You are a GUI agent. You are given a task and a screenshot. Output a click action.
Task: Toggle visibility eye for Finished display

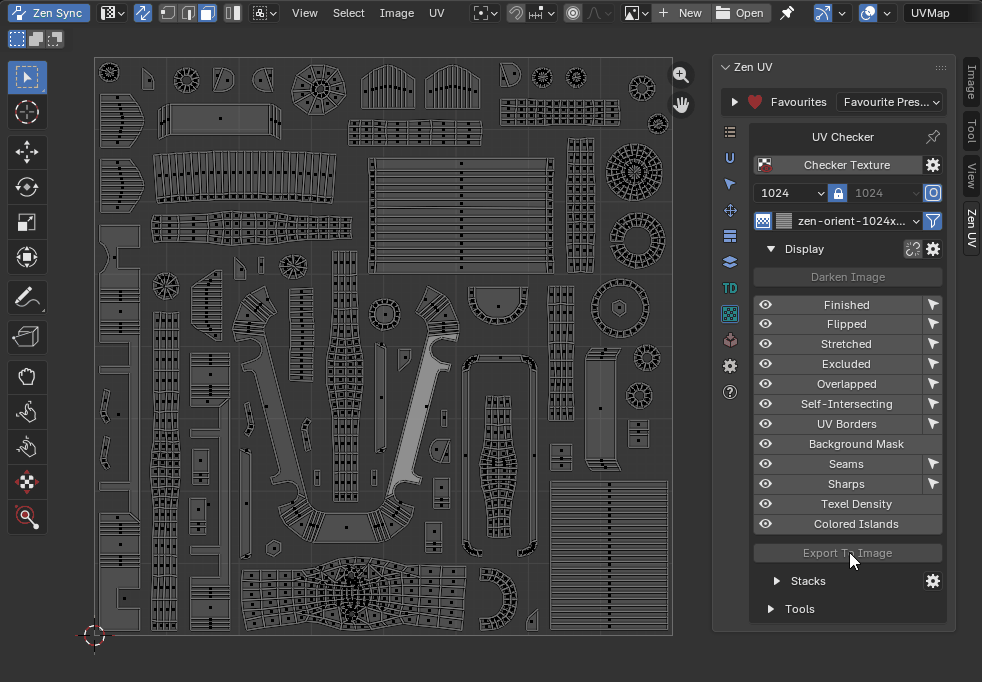coord(765,305)
